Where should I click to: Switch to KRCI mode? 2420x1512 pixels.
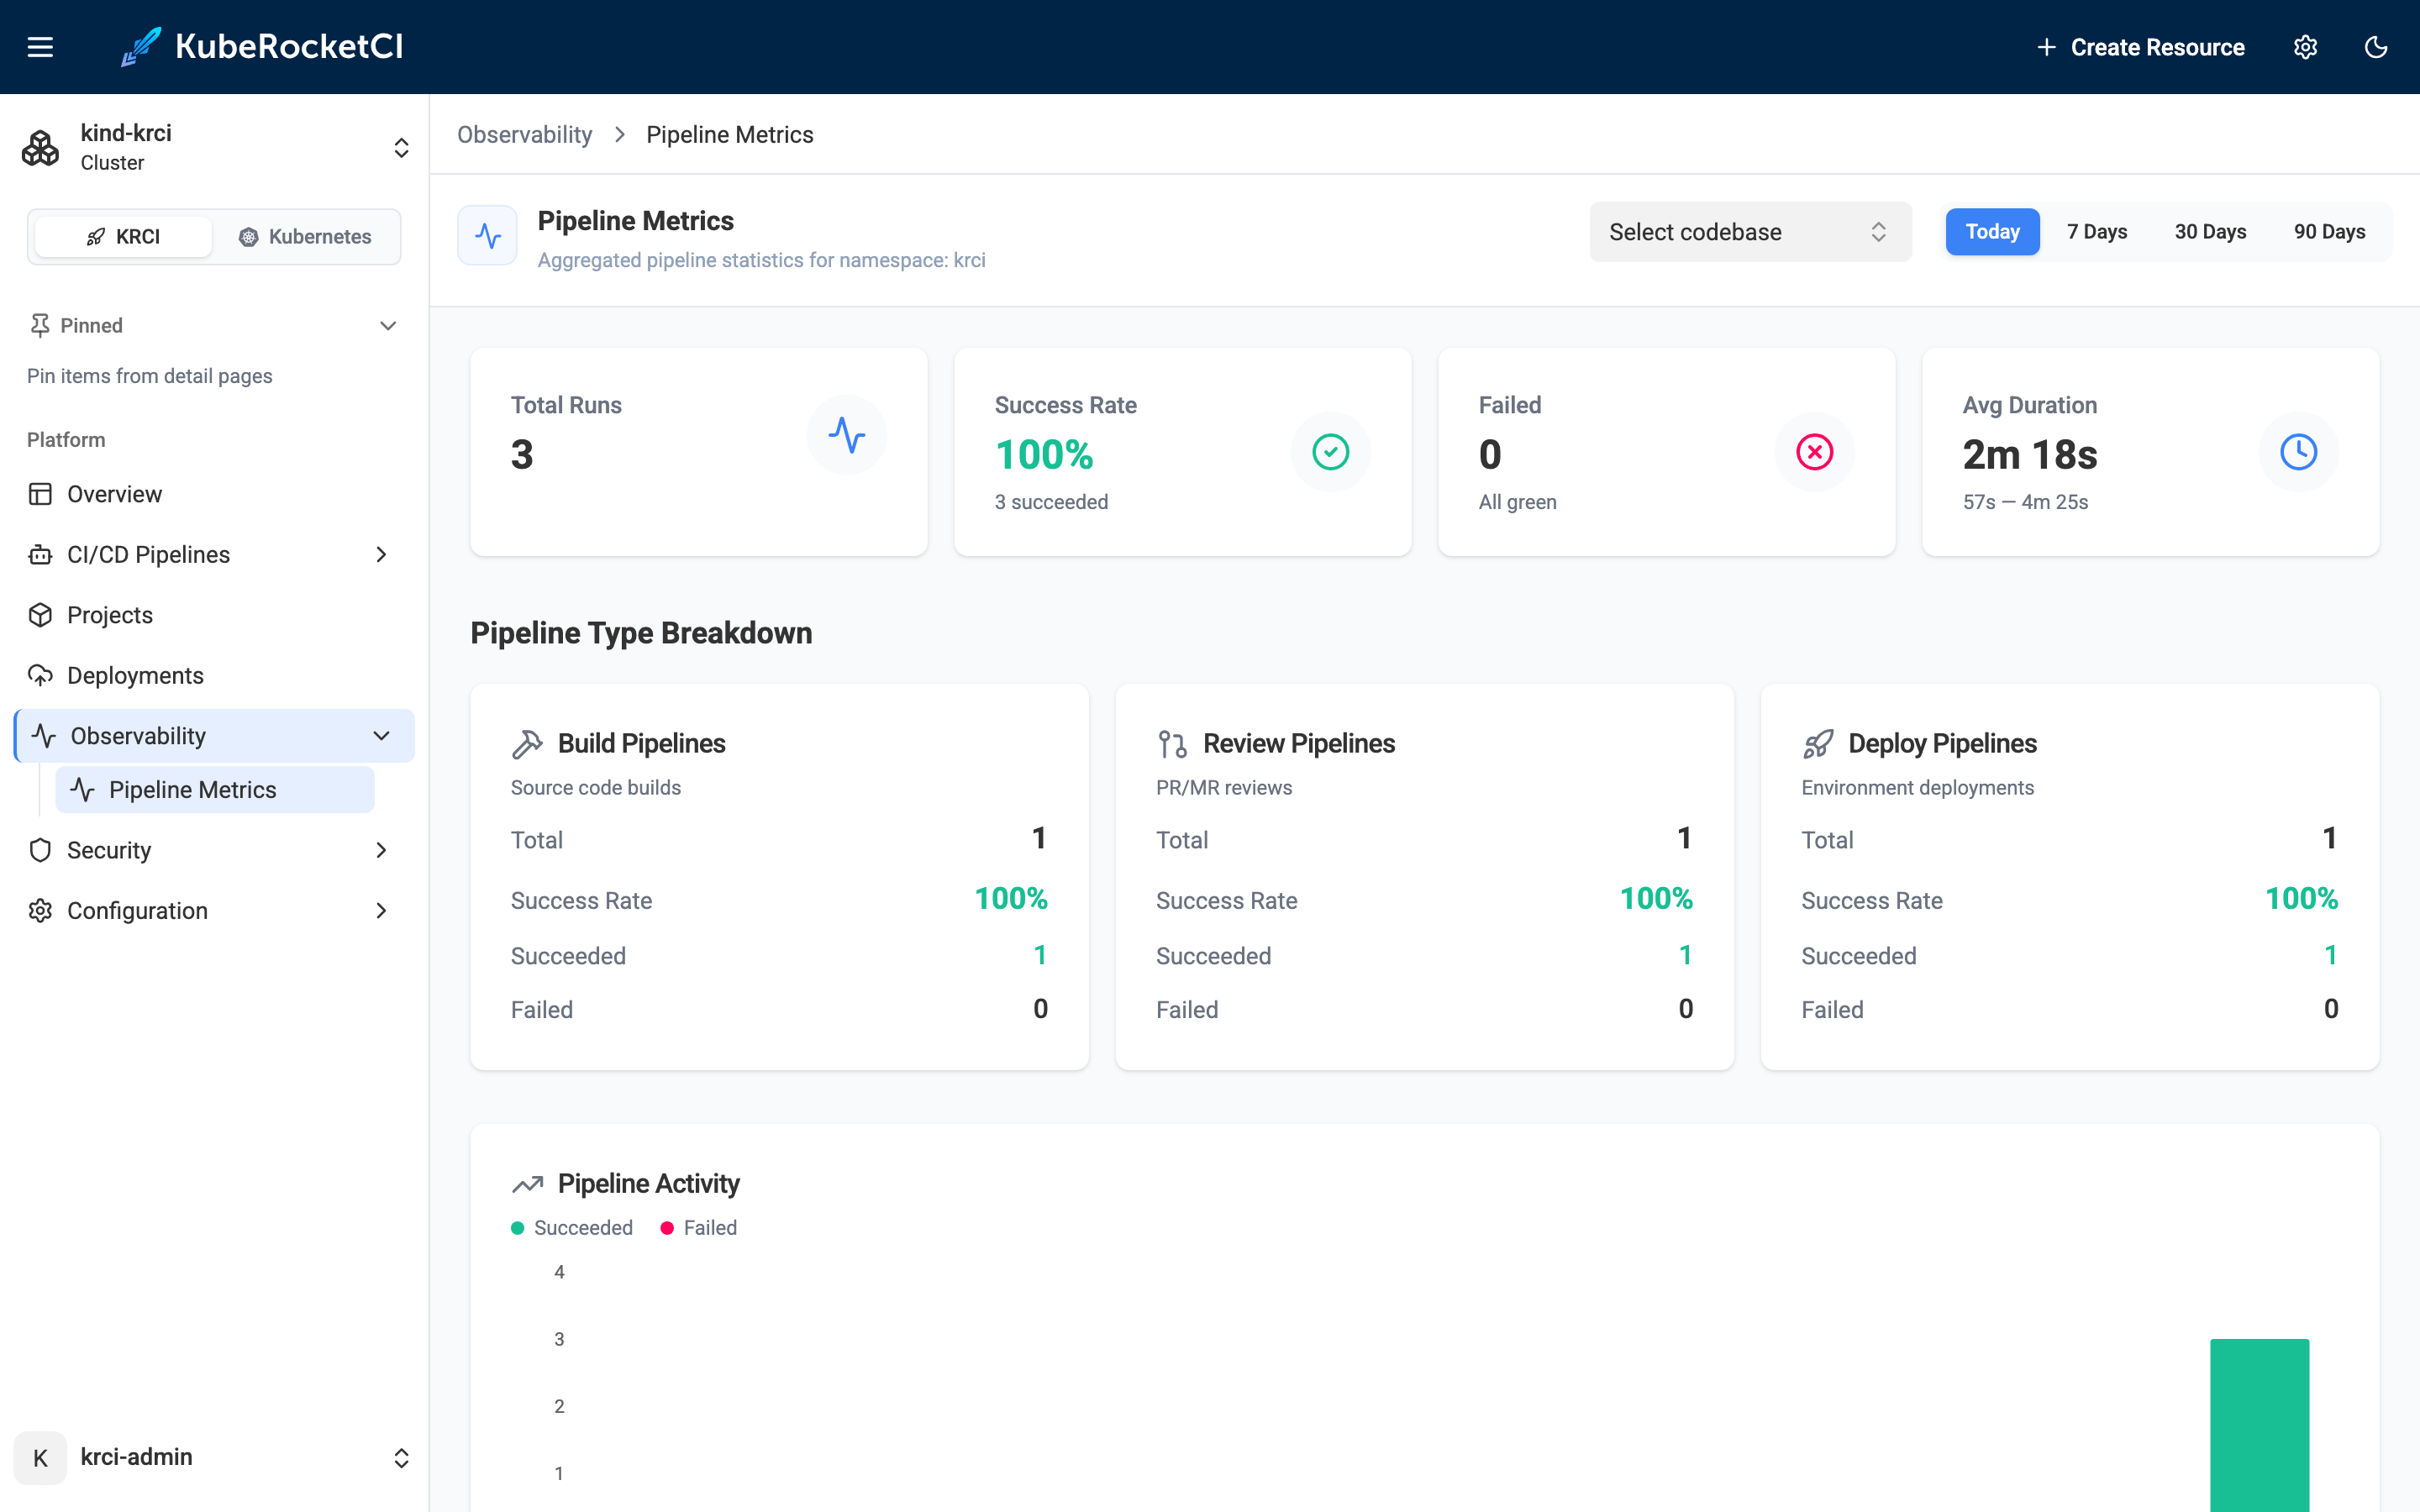point(123,237)
